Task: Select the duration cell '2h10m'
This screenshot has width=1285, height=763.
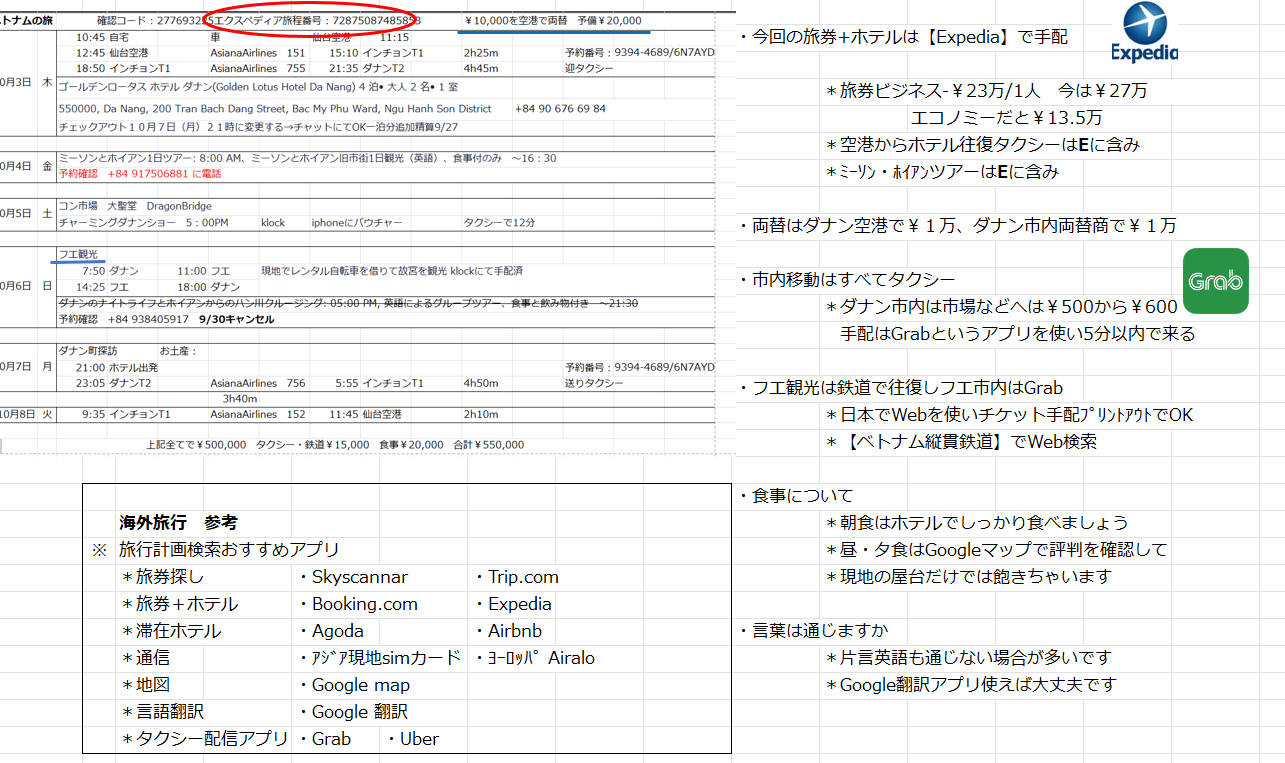Action: pyautogui.click(x=481, y=414)
